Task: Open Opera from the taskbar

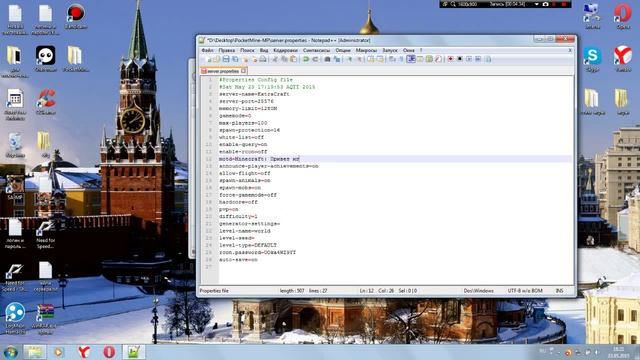Action: 109,352
